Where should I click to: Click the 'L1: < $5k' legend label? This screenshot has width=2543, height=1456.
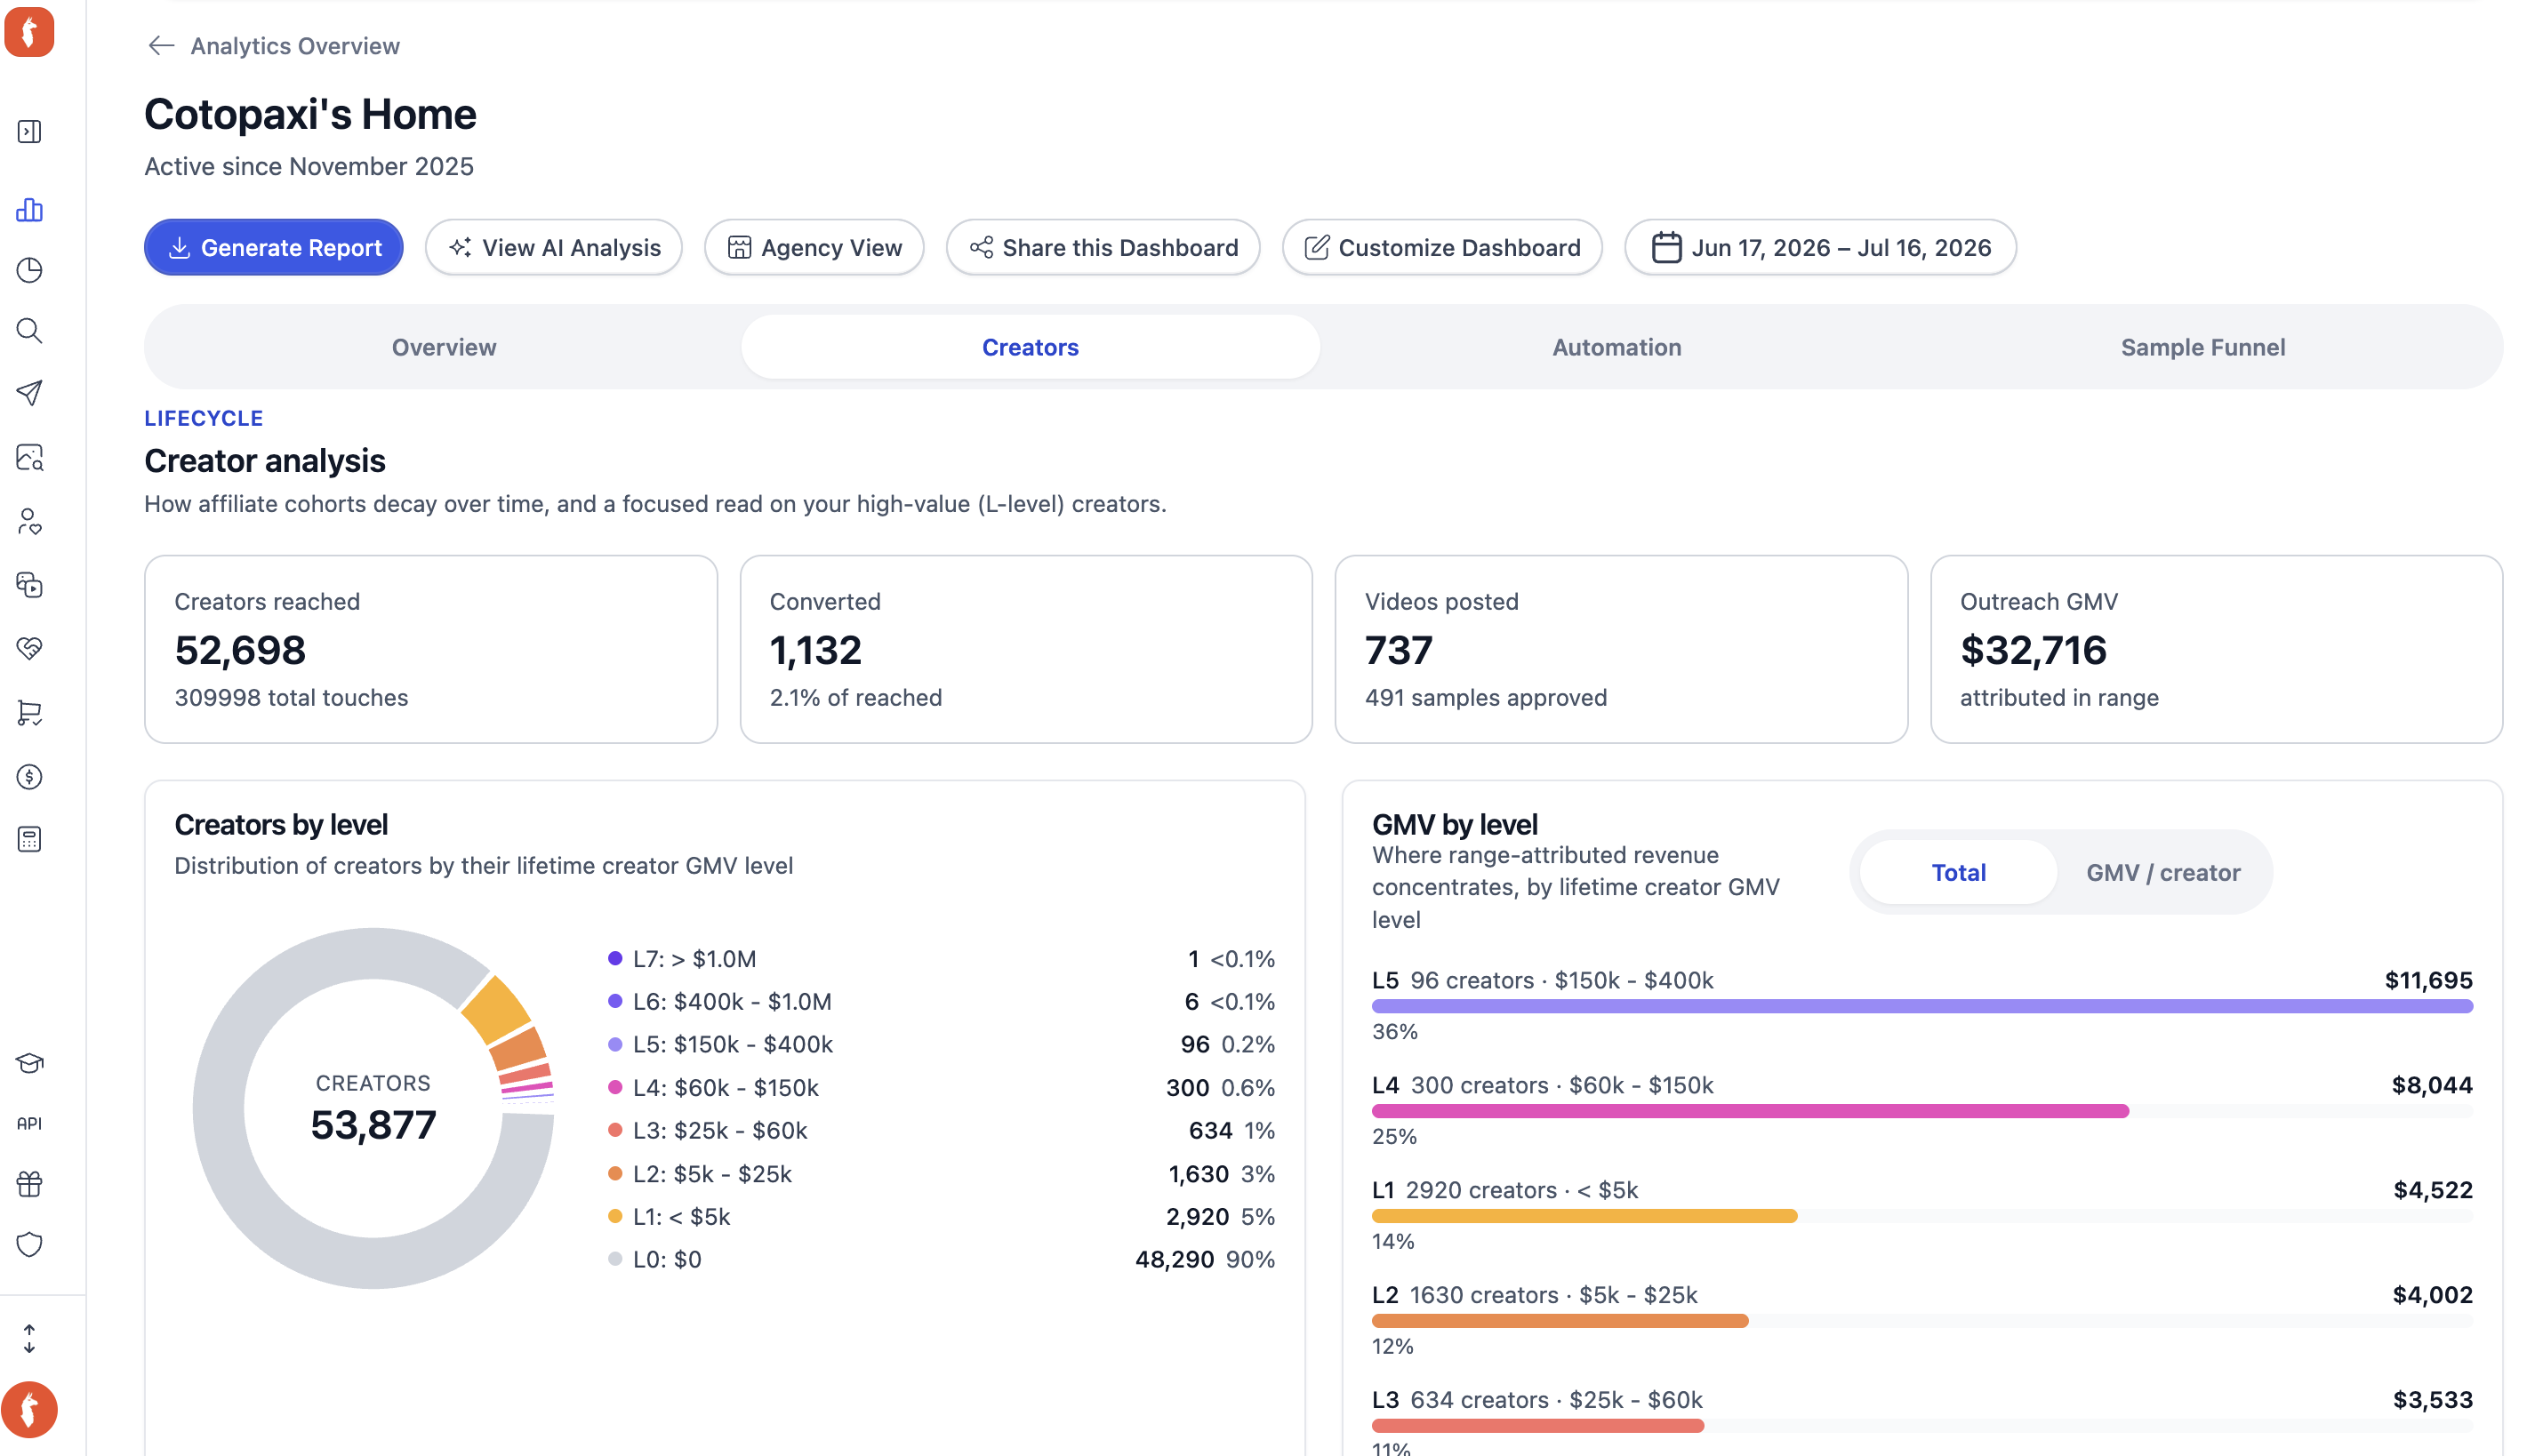point(681,1216)
